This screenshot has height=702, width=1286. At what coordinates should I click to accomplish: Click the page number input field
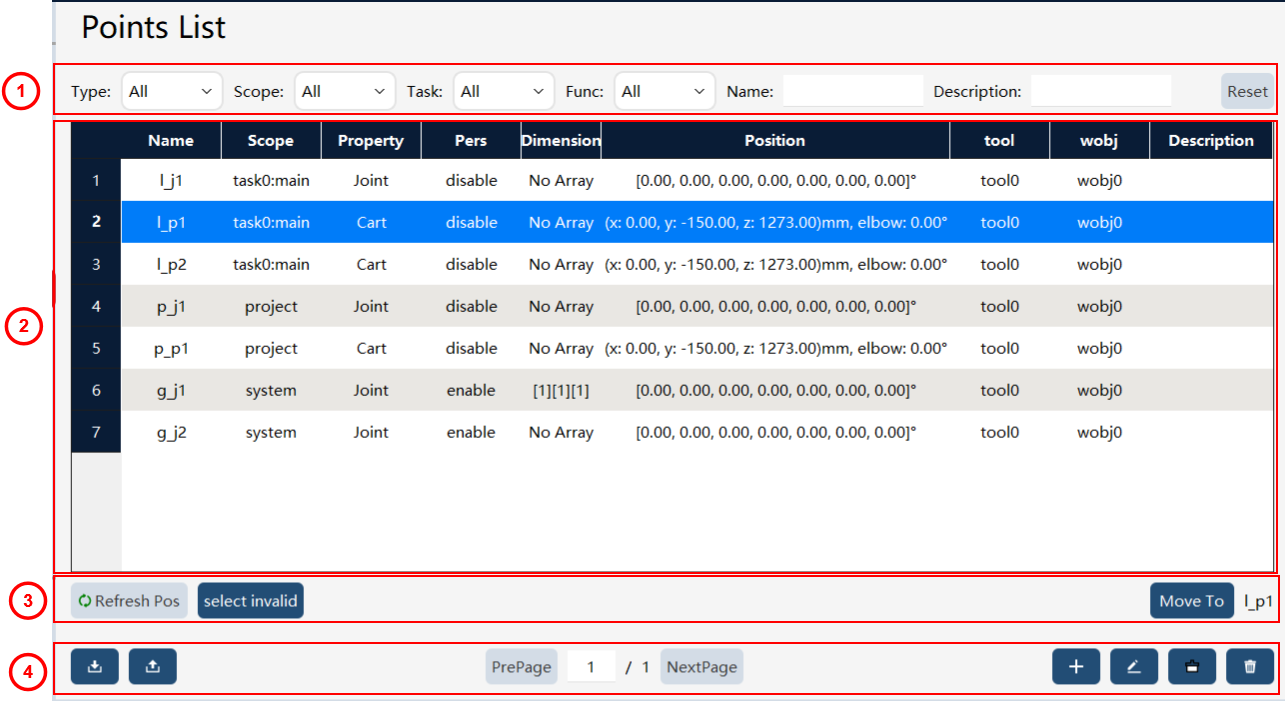tap(591, 667)
